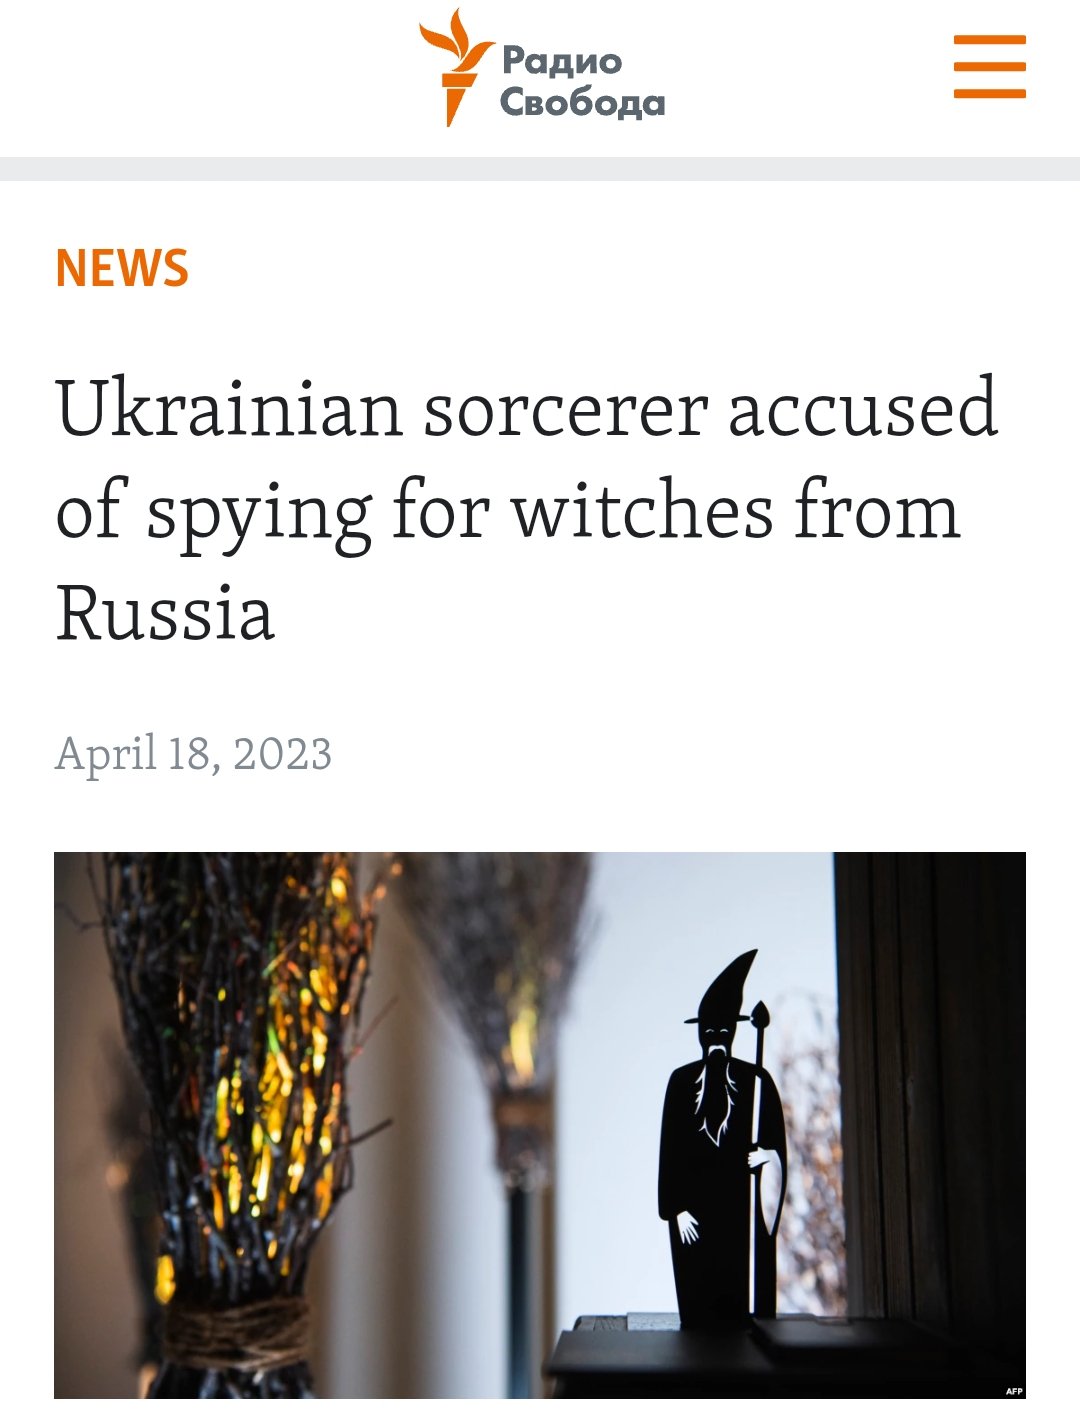Click the orange torch flame logo
The image size is (1080, 1418).
pos(456,67)
